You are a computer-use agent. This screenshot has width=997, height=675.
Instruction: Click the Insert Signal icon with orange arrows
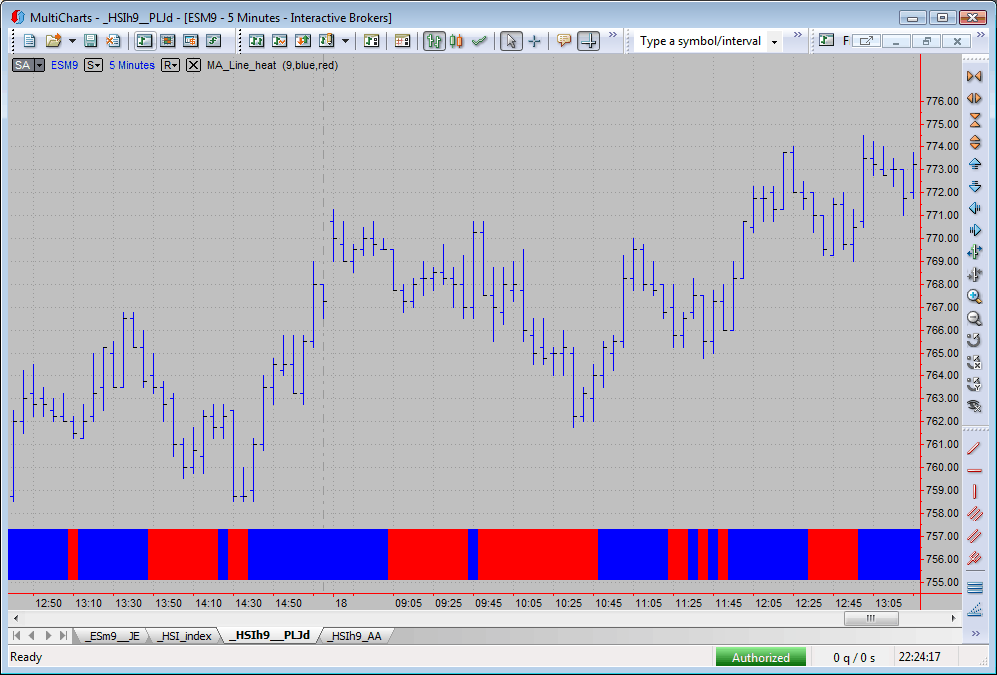point(303,41)
